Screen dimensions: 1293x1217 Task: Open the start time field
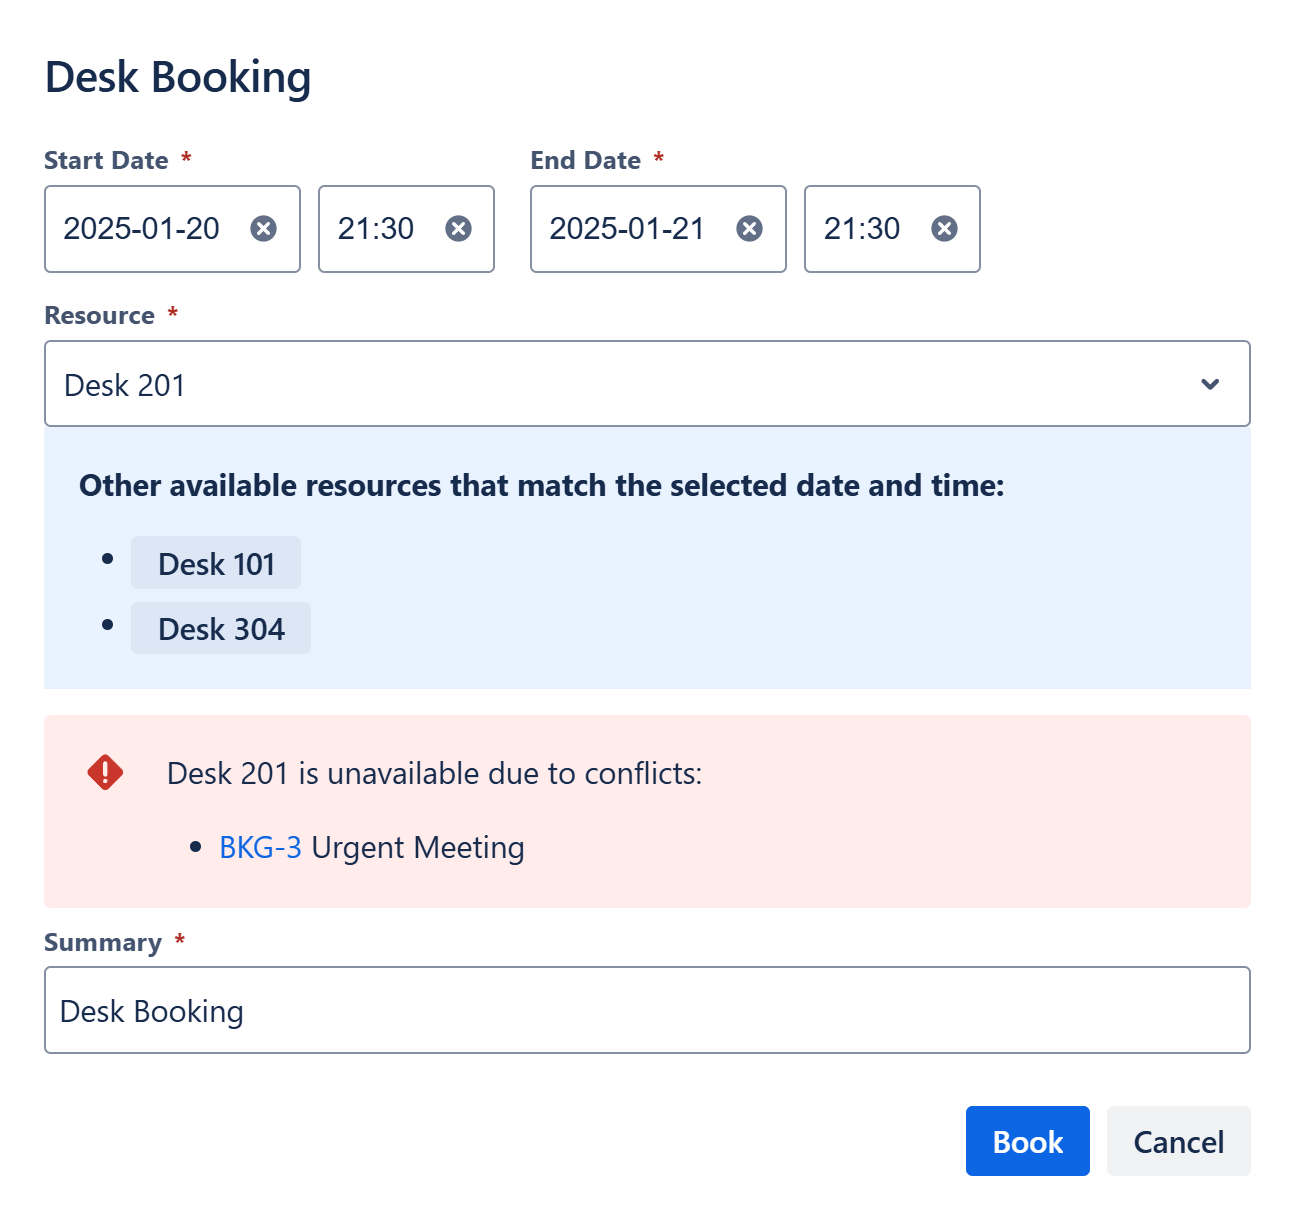click(x=378, y=229)
